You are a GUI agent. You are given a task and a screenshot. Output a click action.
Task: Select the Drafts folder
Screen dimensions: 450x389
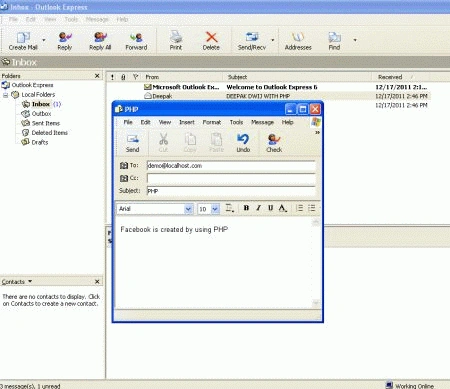(x=40, y=142)
